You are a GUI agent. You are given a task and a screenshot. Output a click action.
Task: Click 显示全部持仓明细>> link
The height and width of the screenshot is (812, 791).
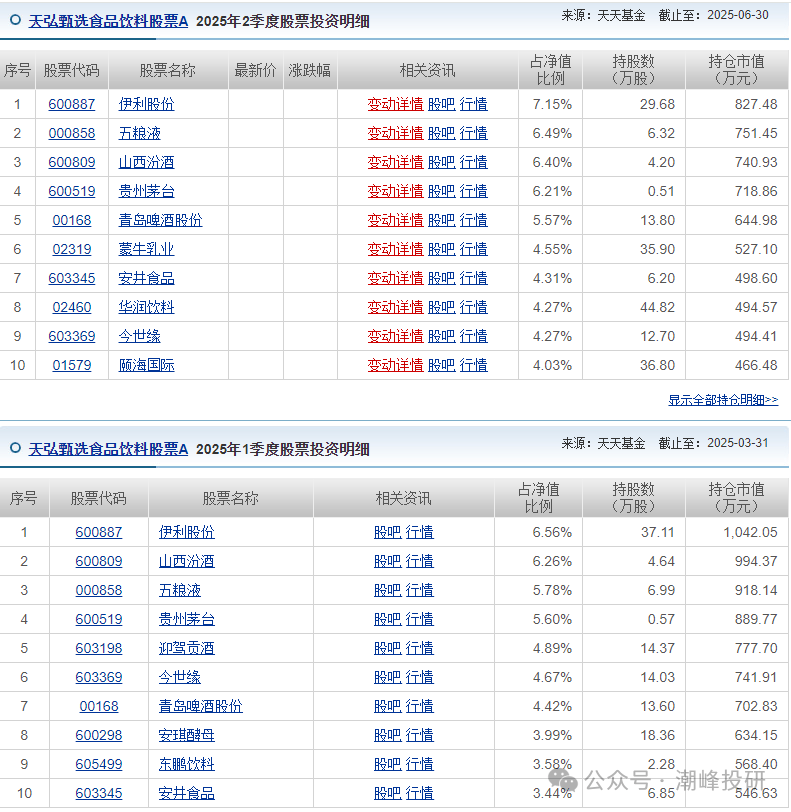pos(723,400)
